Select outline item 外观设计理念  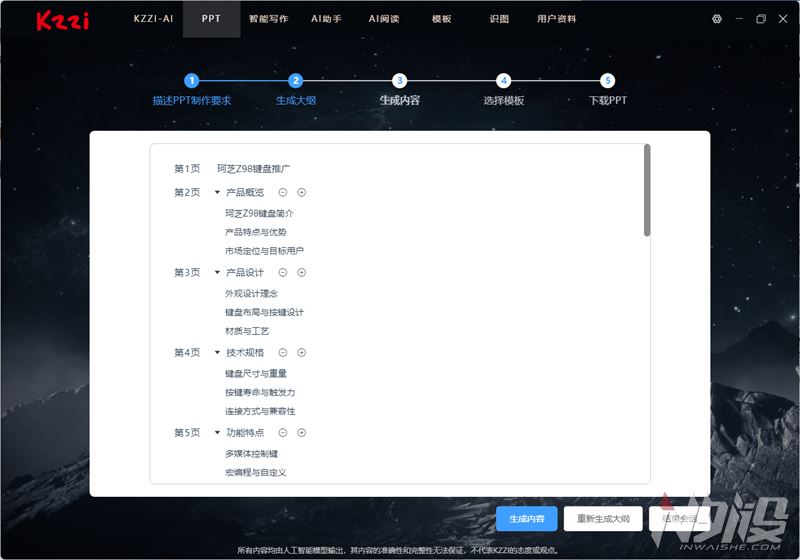click(x=252, y=293)
